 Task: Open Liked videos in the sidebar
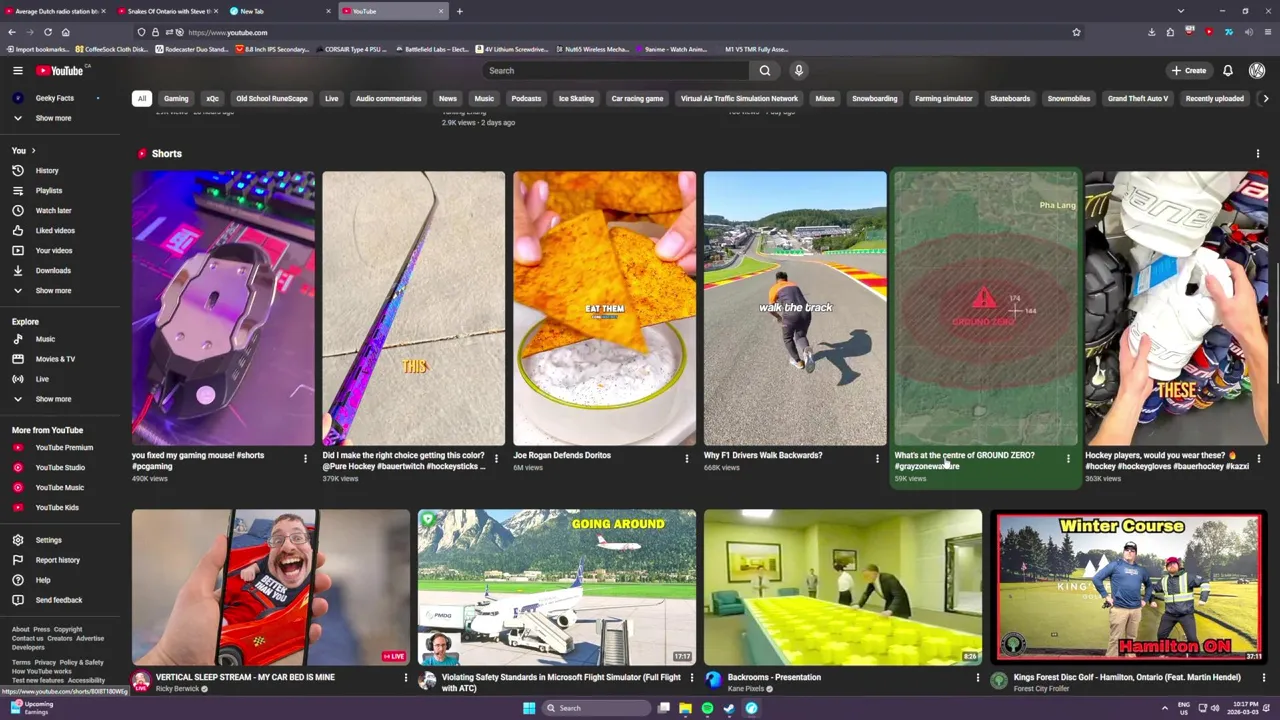[55, 230]
